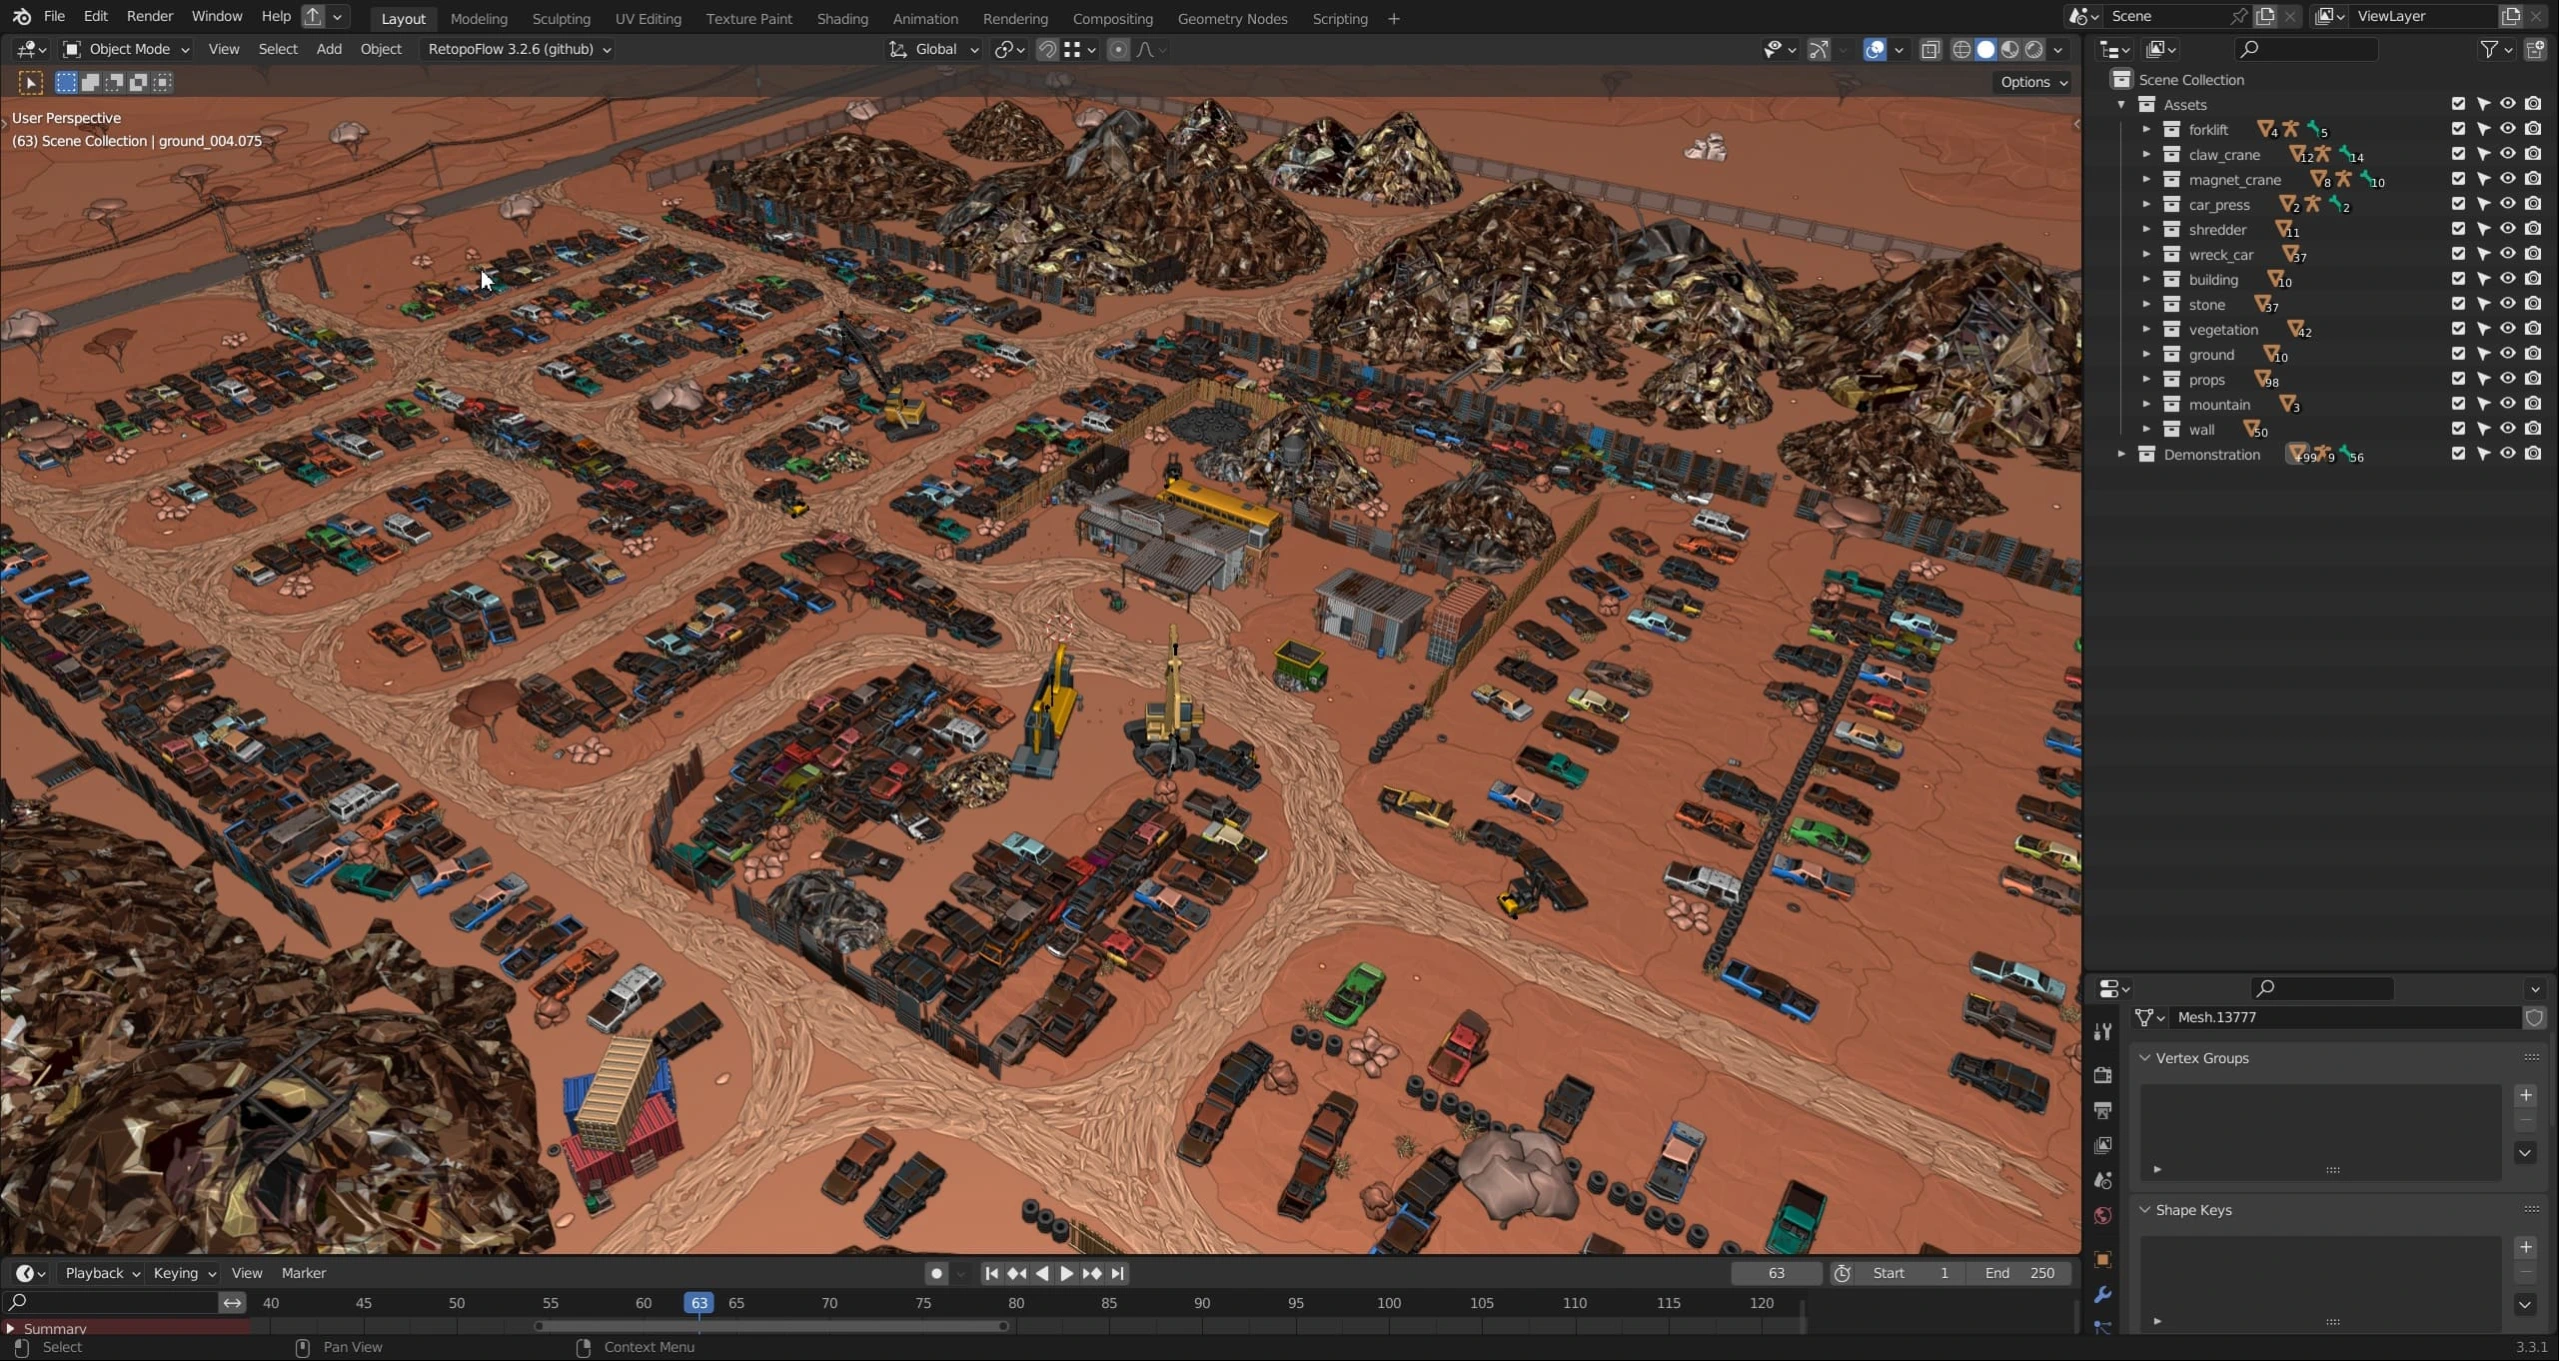Screen dimensions: 2560x1361
Task: Toggle auto keying record button
Action: coord(936,1273)
